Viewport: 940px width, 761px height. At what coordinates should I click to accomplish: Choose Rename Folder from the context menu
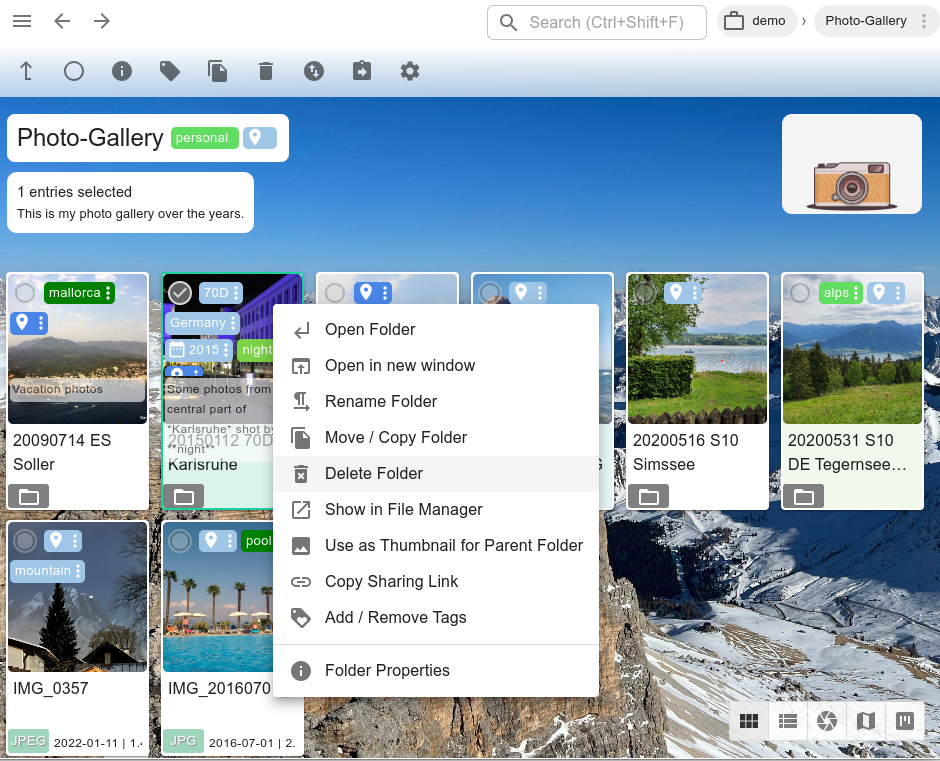(381, 401)
